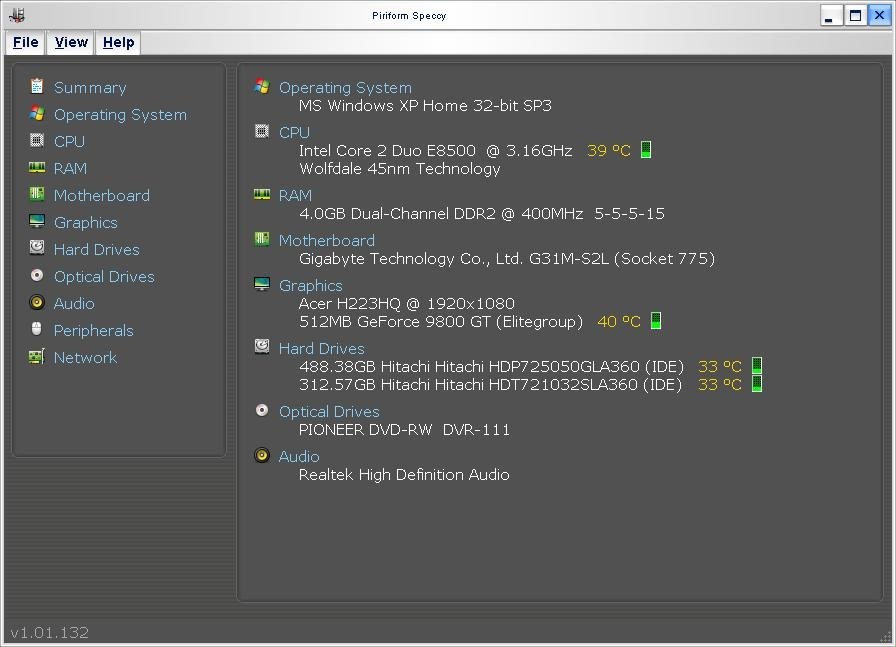This screenshot has width=896, height=647.
Task: Click the 488.38GB Hitachi drive line
Action: (491, 366)
